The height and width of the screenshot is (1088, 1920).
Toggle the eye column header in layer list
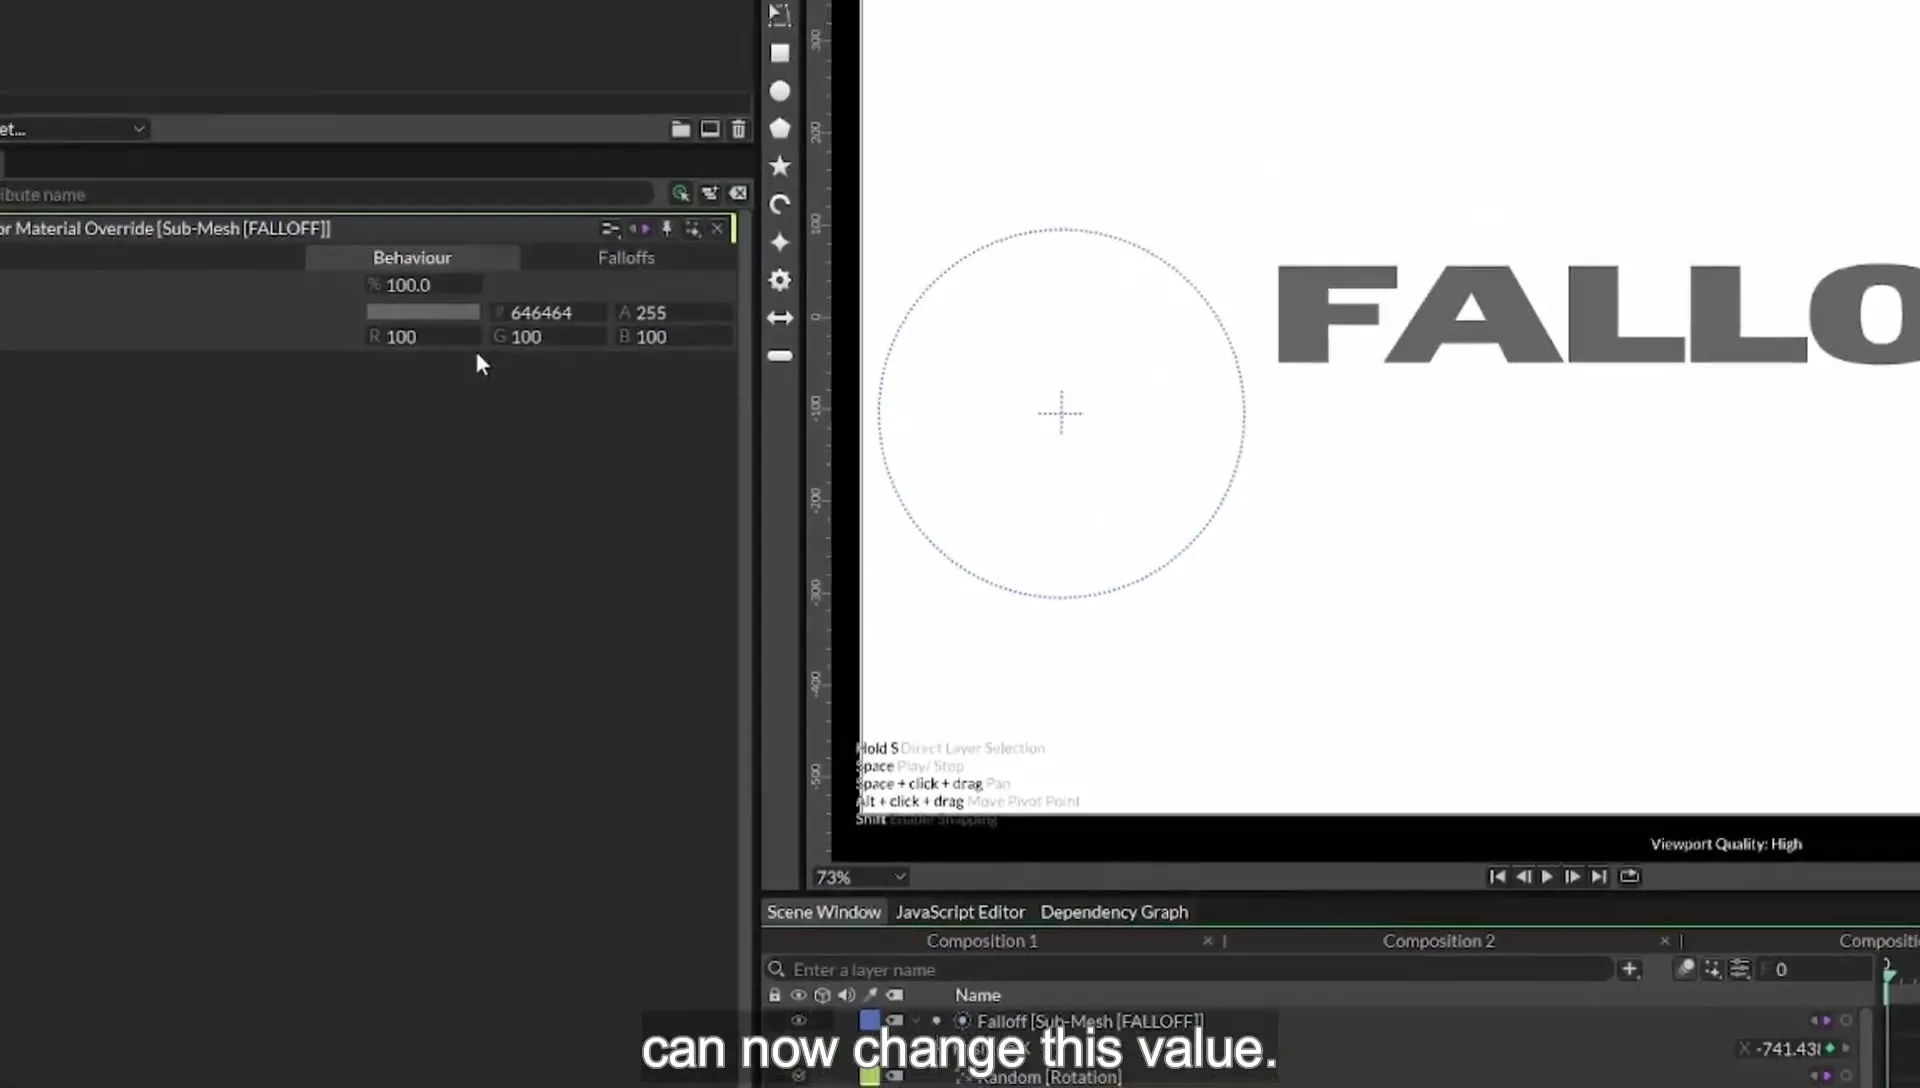(x=798, y=995)
